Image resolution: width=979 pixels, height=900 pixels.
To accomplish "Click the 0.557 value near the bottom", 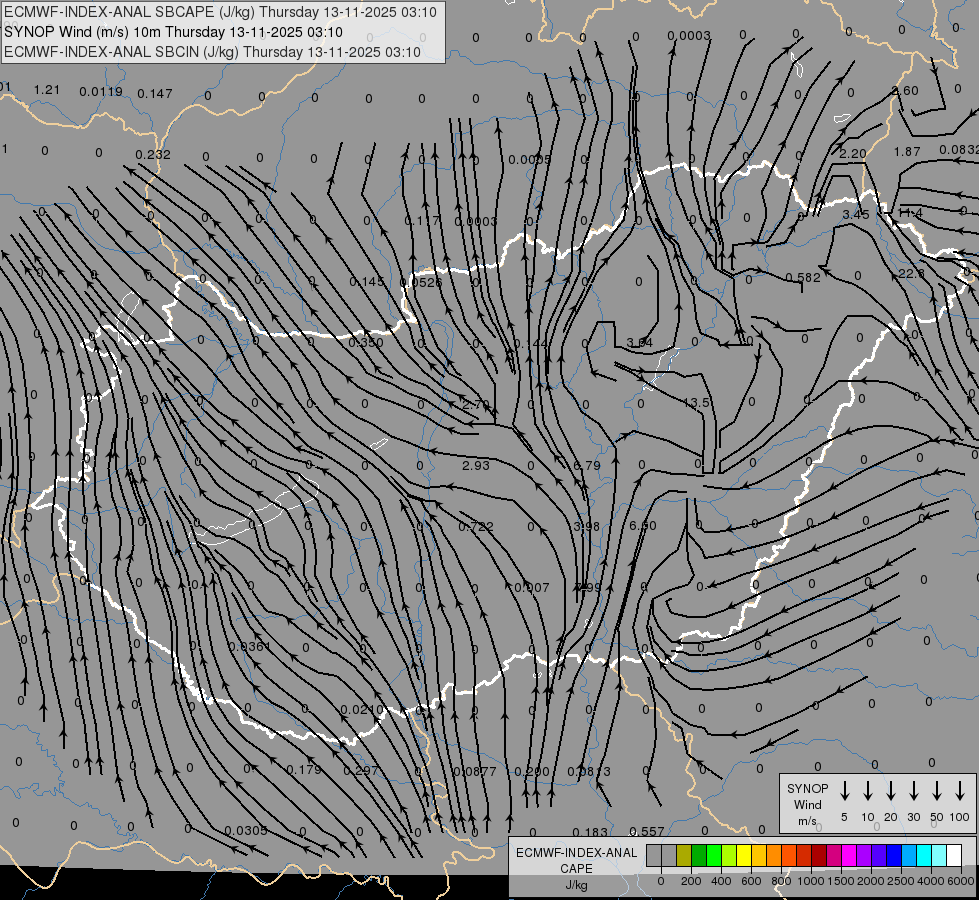I will click(x=647, y=831).
